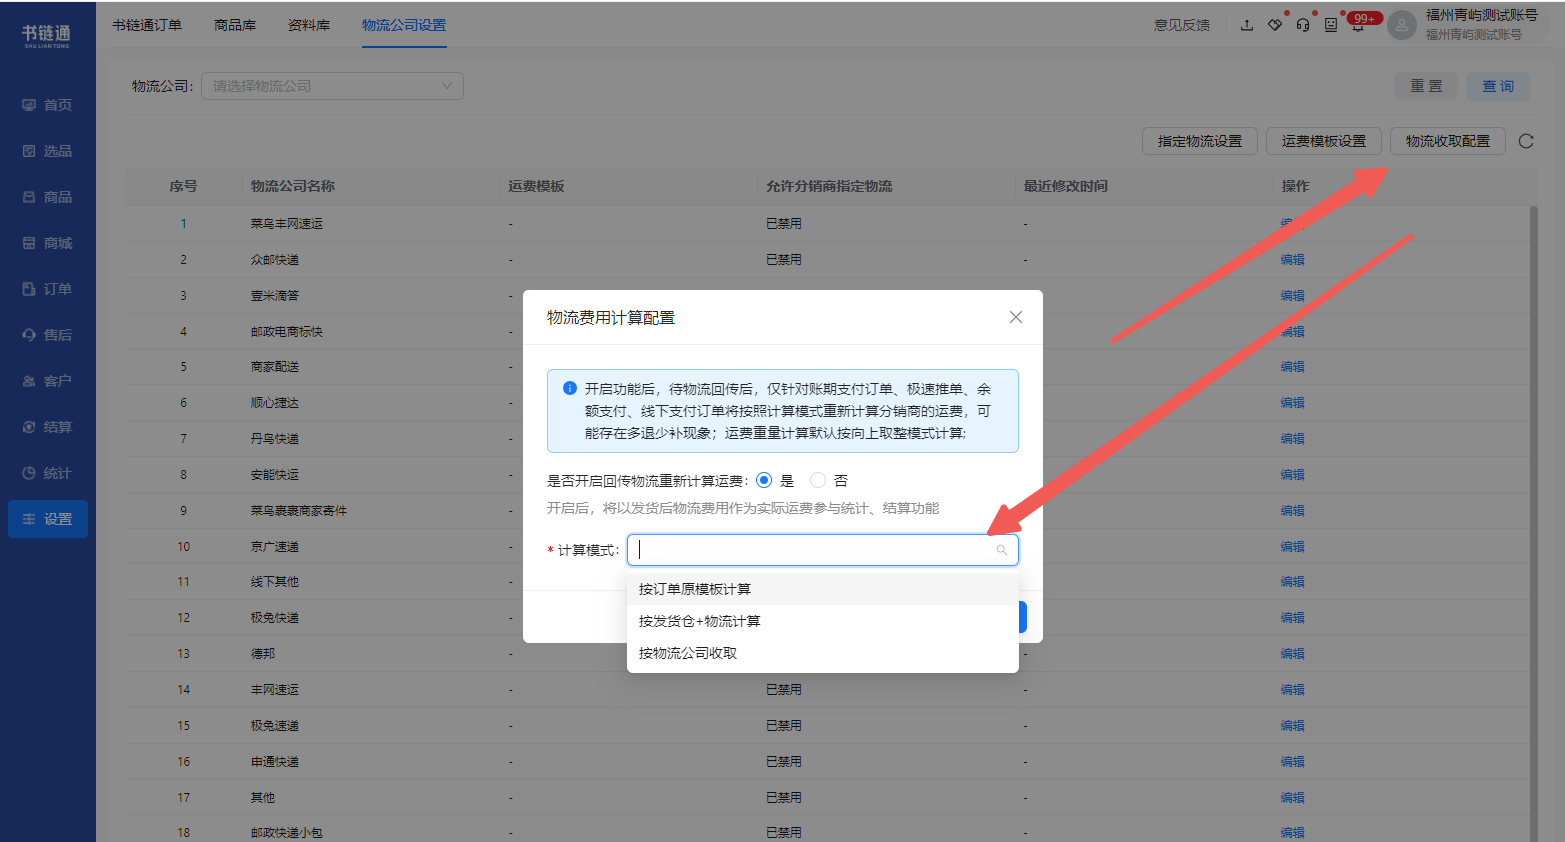The image size is (1565, 842).
Task: Choose 按物流公司收取 option
Action: pyautogui.click(x=822, y=653)
